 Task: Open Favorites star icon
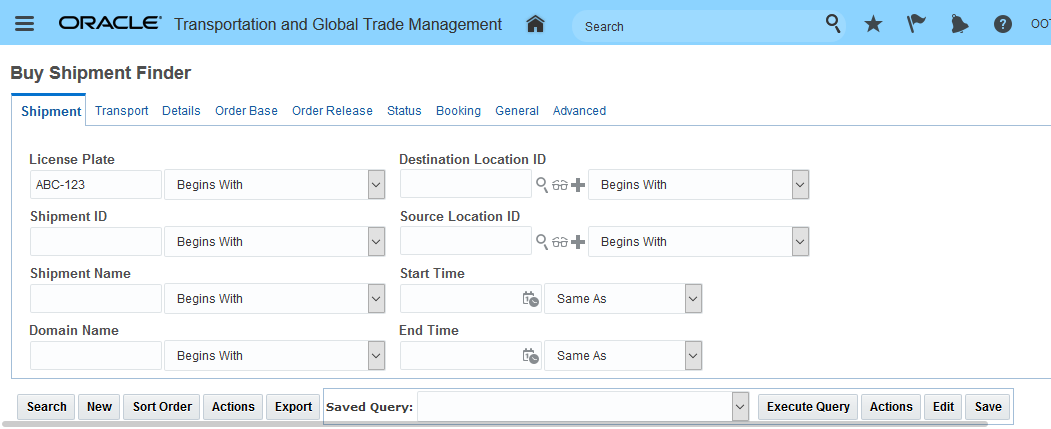click(x=873, y=24)
